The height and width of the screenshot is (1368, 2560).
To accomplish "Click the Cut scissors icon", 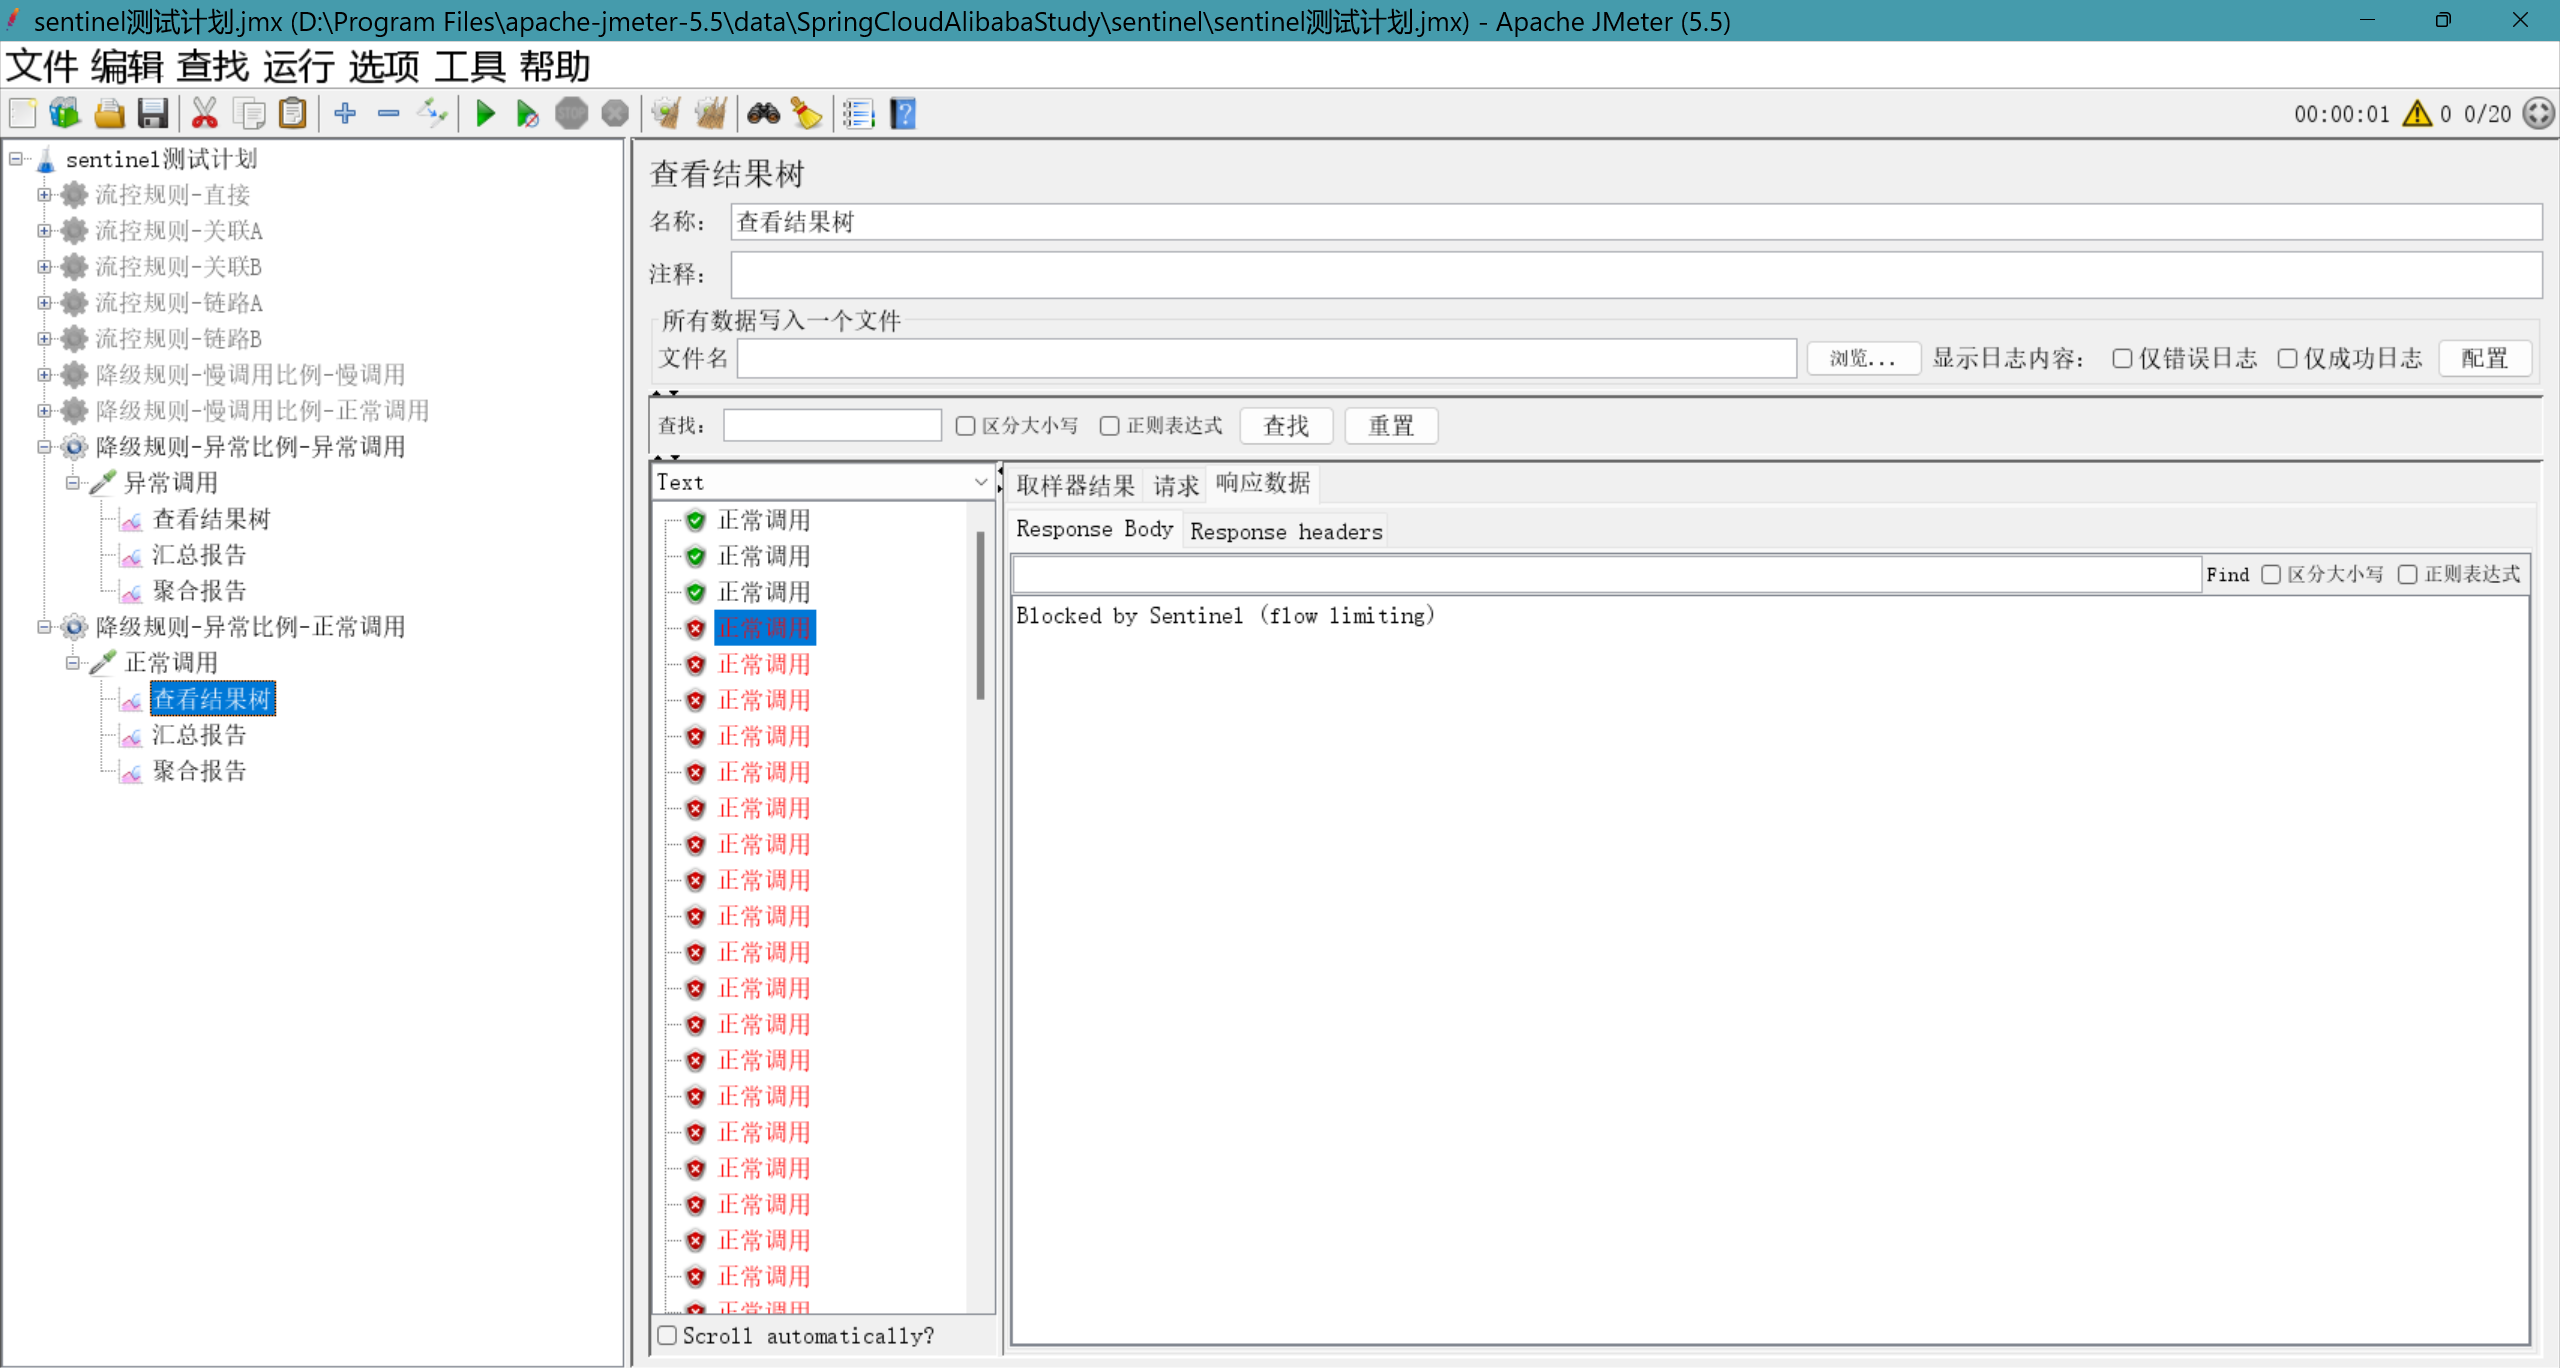I will [204, 114].
